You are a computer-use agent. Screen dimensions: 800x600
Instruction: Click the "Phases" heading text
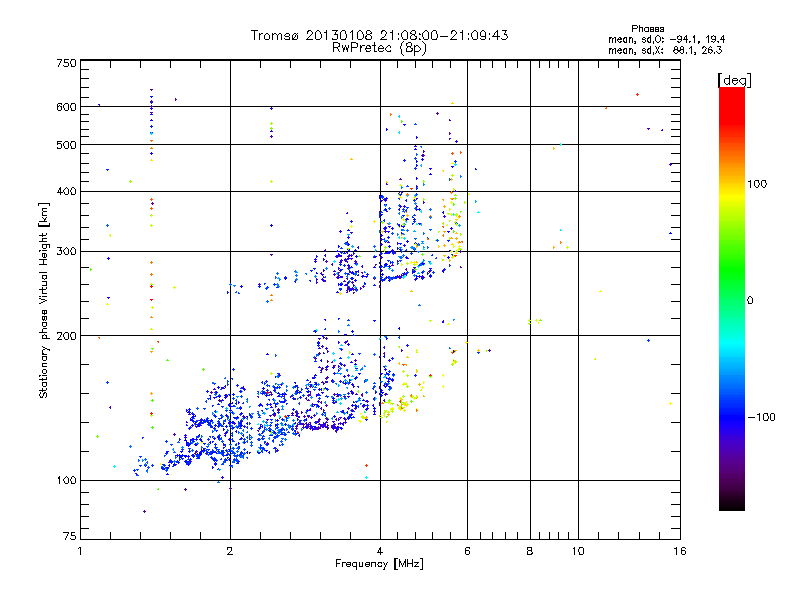point(647,29)
